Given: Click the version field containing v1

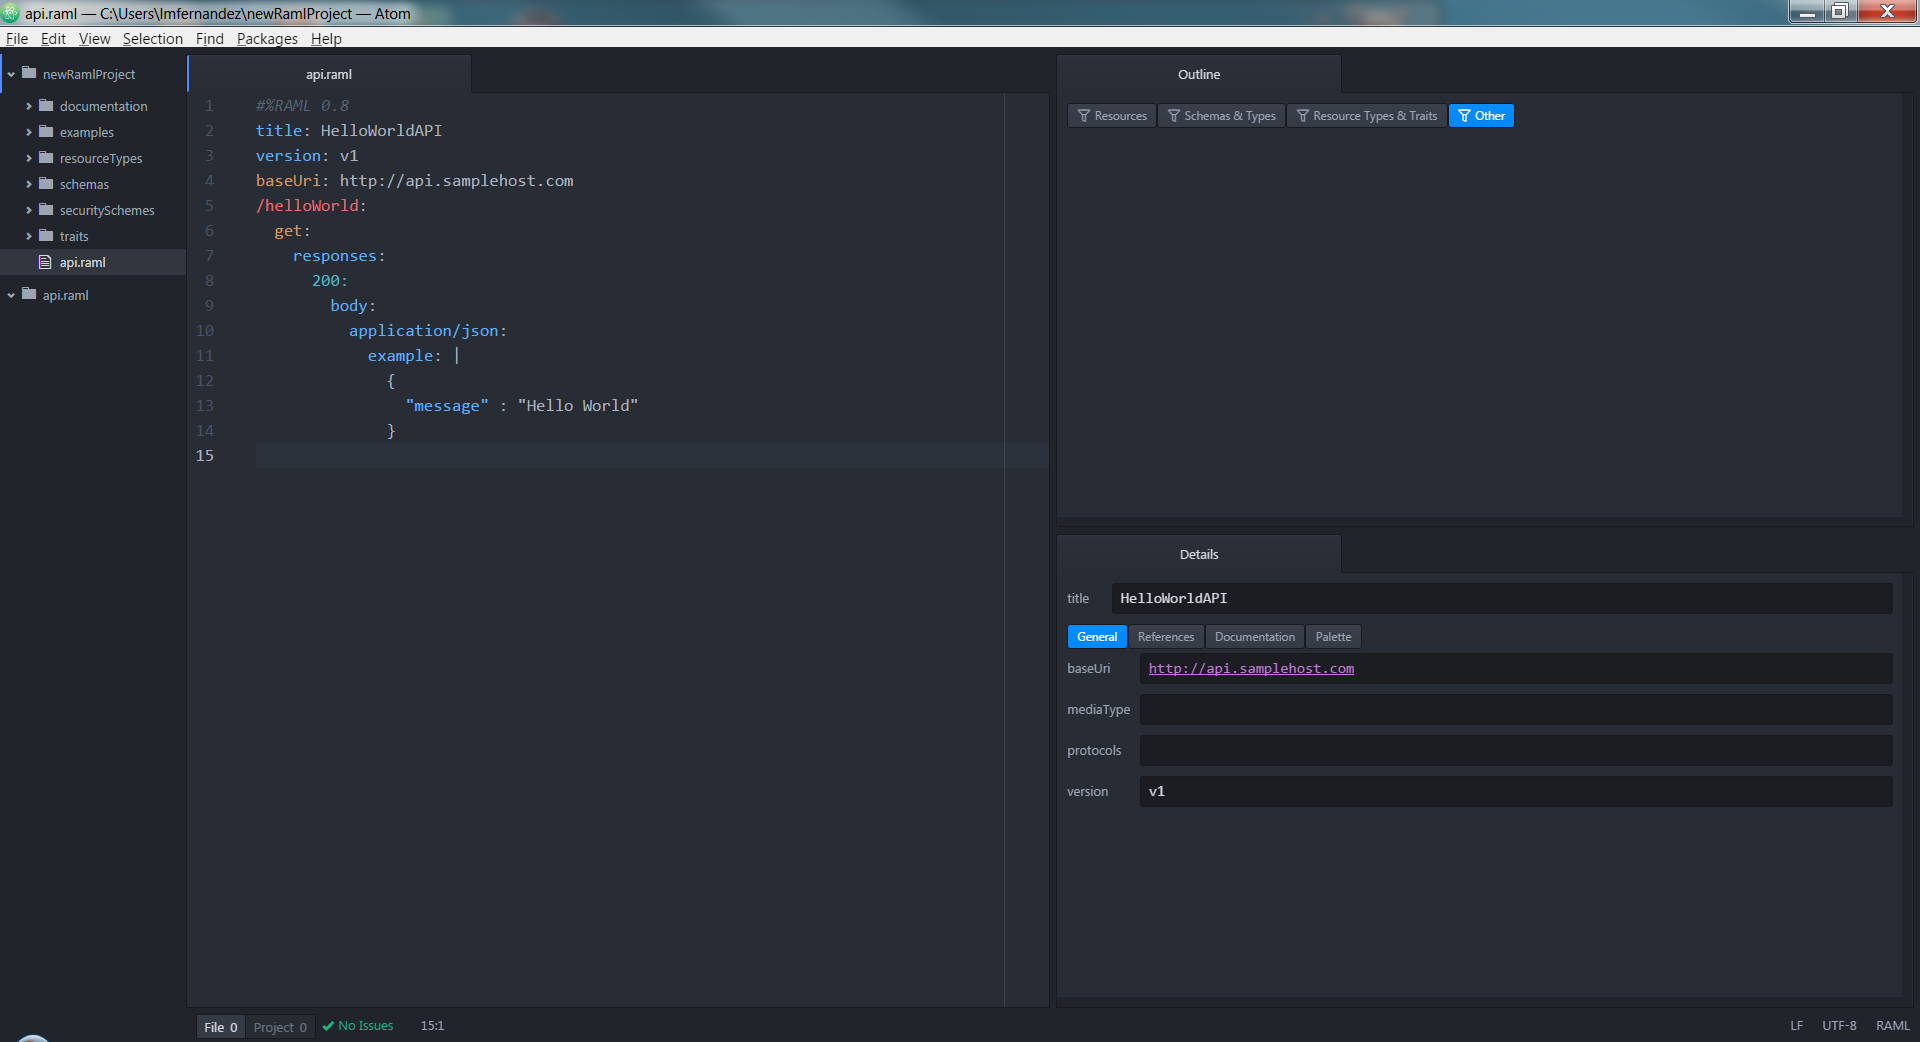Looking at the screenshot, I should point(1515,792).
